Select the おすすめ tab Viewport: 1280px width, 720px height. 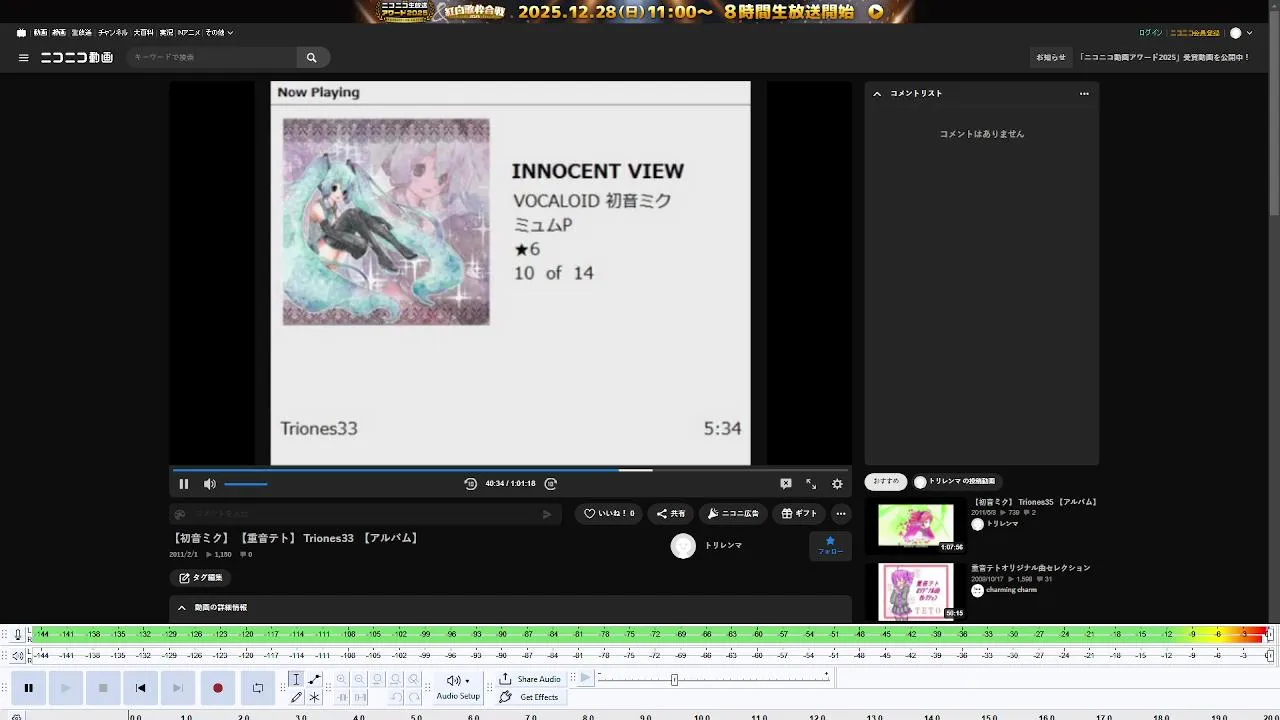pyautogui.click(x=886, y=482)
